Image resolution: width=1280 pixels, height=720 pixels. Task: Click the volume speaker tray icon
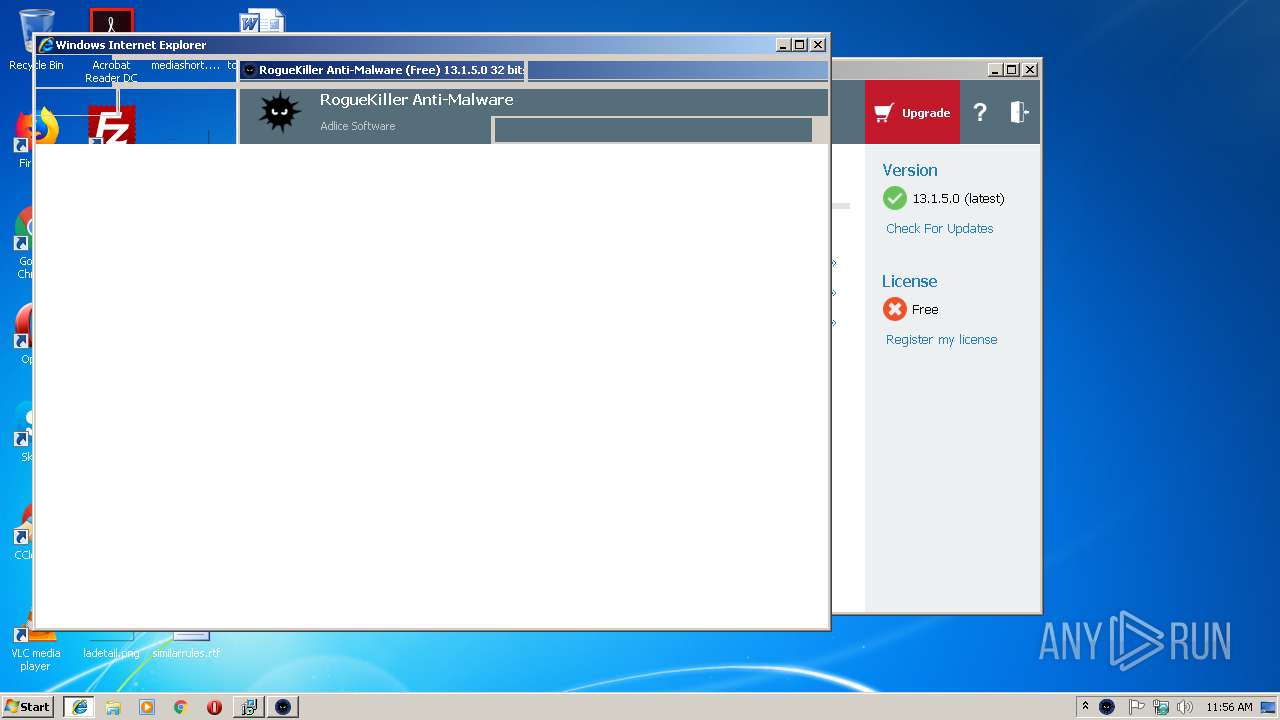coord(1185,707)
